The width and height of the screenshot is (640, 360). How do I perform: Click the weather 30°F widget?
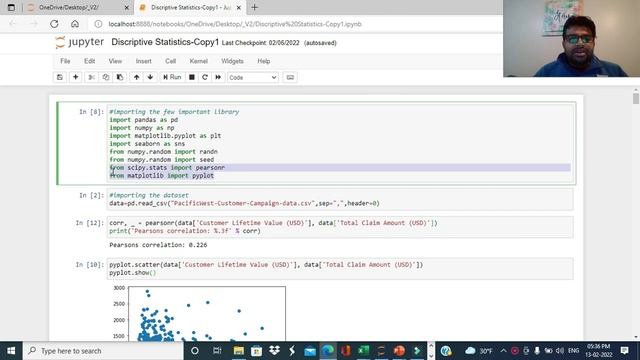point(479,351)
